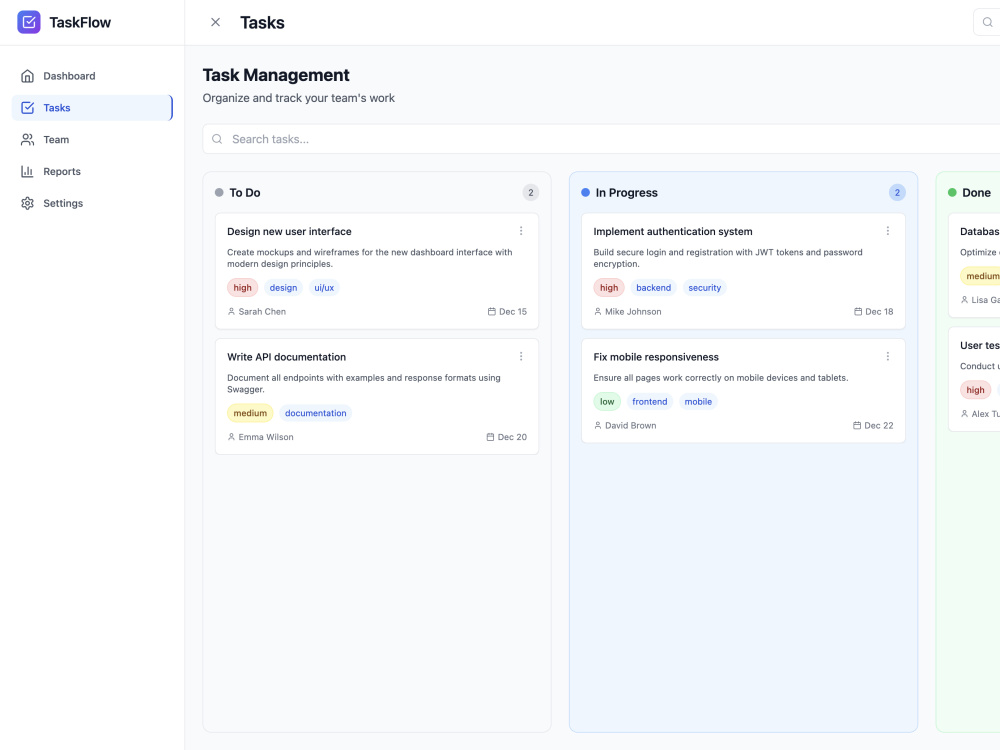This screenshot has width=1000, height=750.
Task: Click assignee Mike Johnson
Action: [633, 312]
